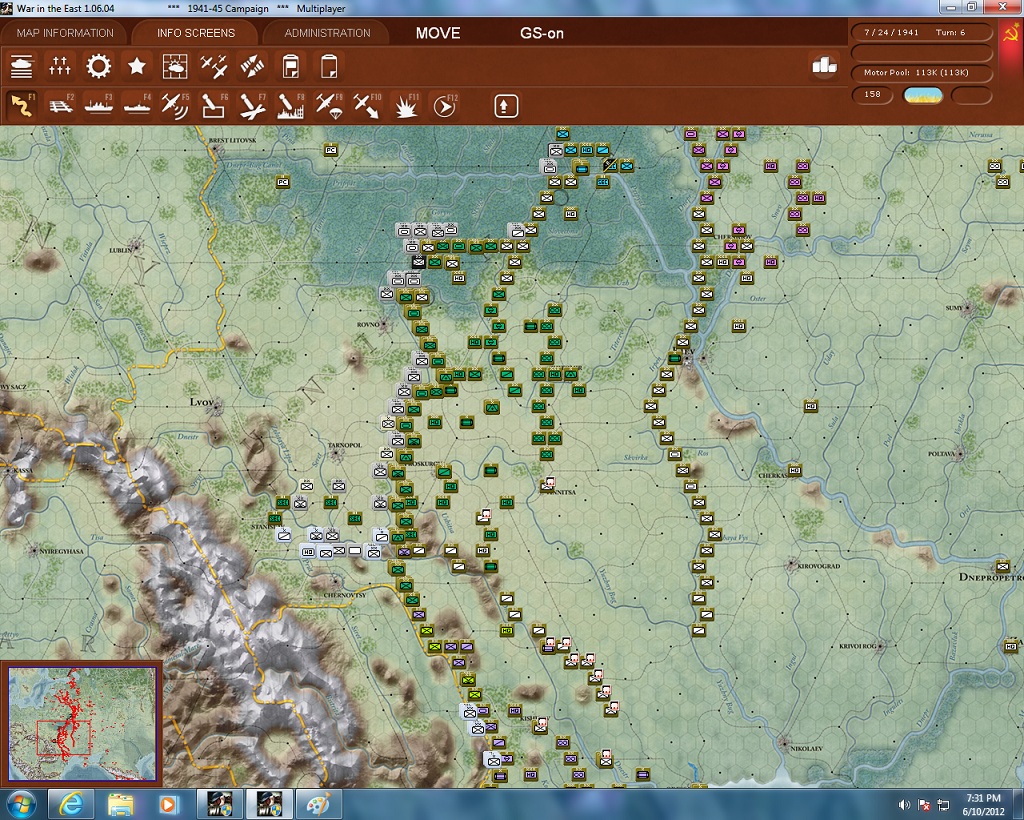Viewport: 1024px width, 820px height.
Task: Click the volume speaker tray icon
Action: 904,805
